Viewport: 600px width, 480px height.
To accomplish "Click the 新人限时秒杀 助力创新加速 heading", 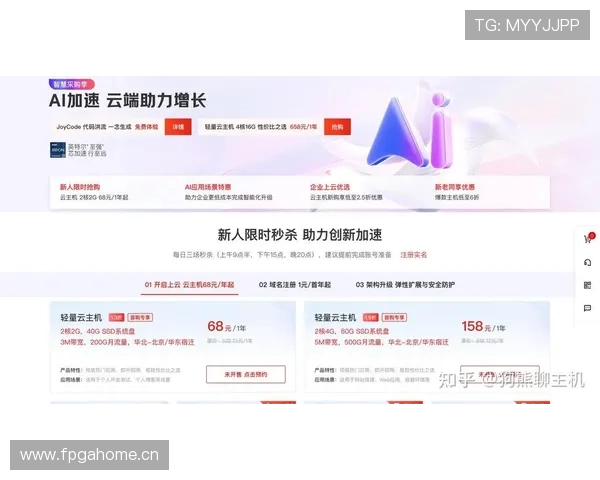I will (x=300, y=235).
